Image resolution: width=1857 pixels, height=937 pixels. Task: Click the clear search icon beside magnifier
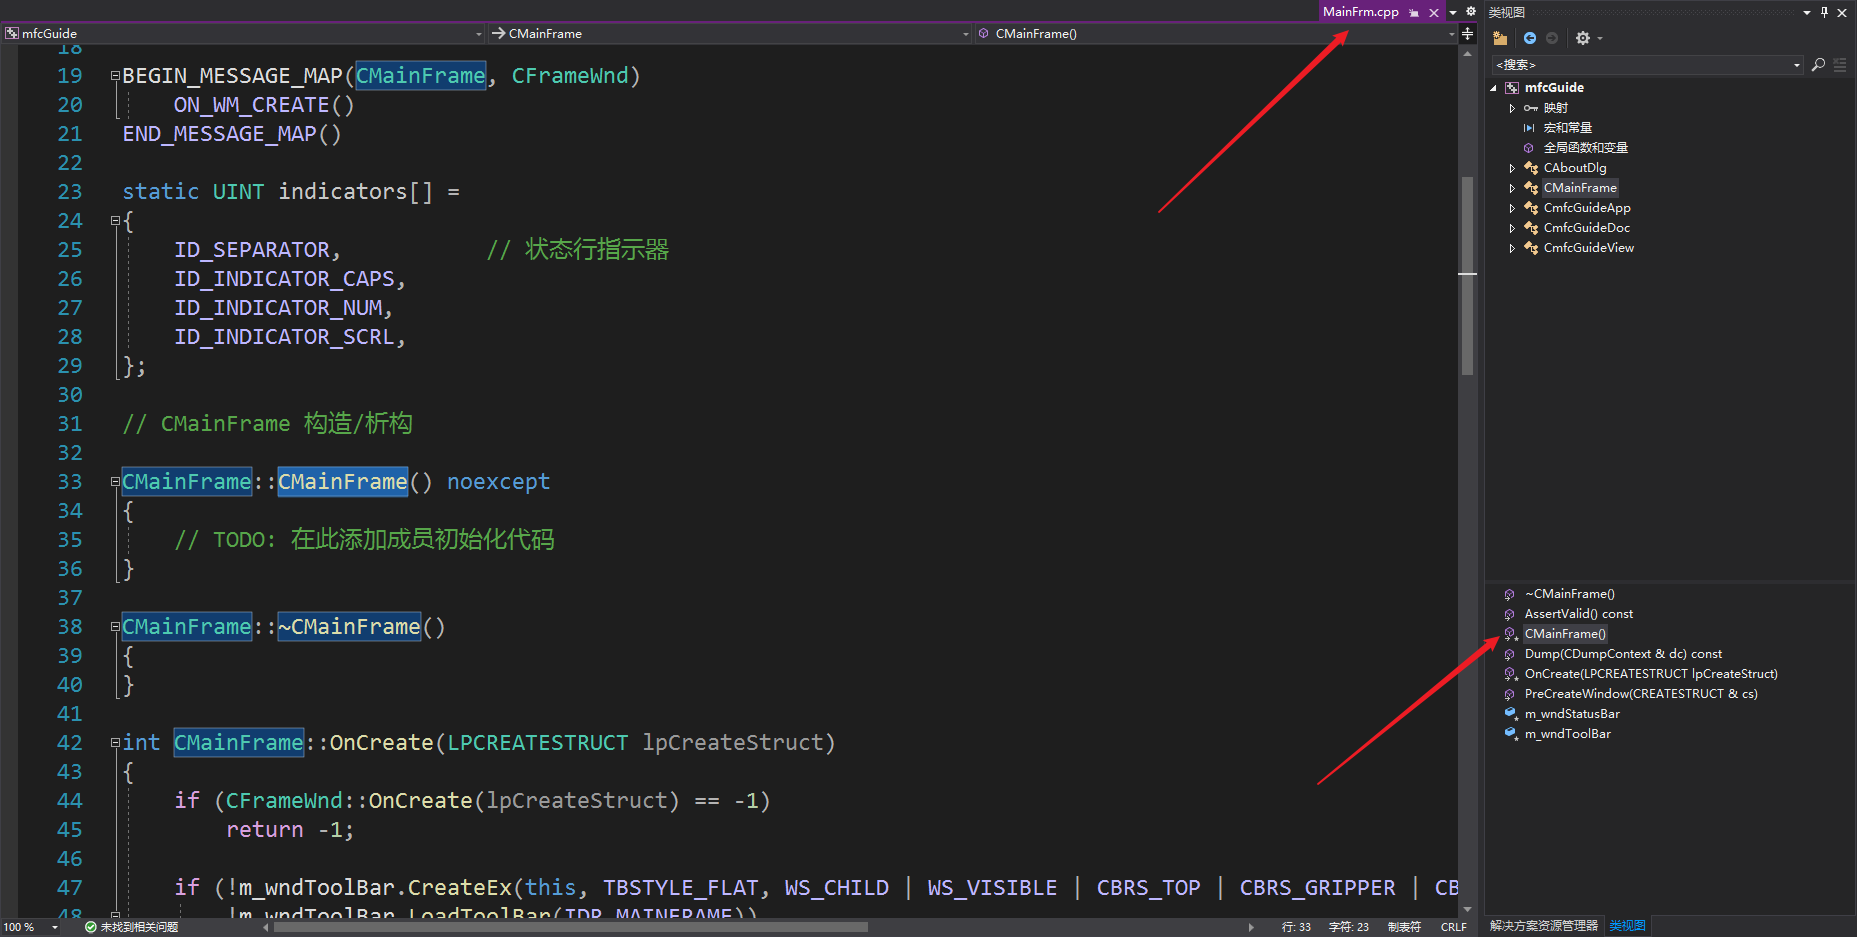pos(1840,65)
